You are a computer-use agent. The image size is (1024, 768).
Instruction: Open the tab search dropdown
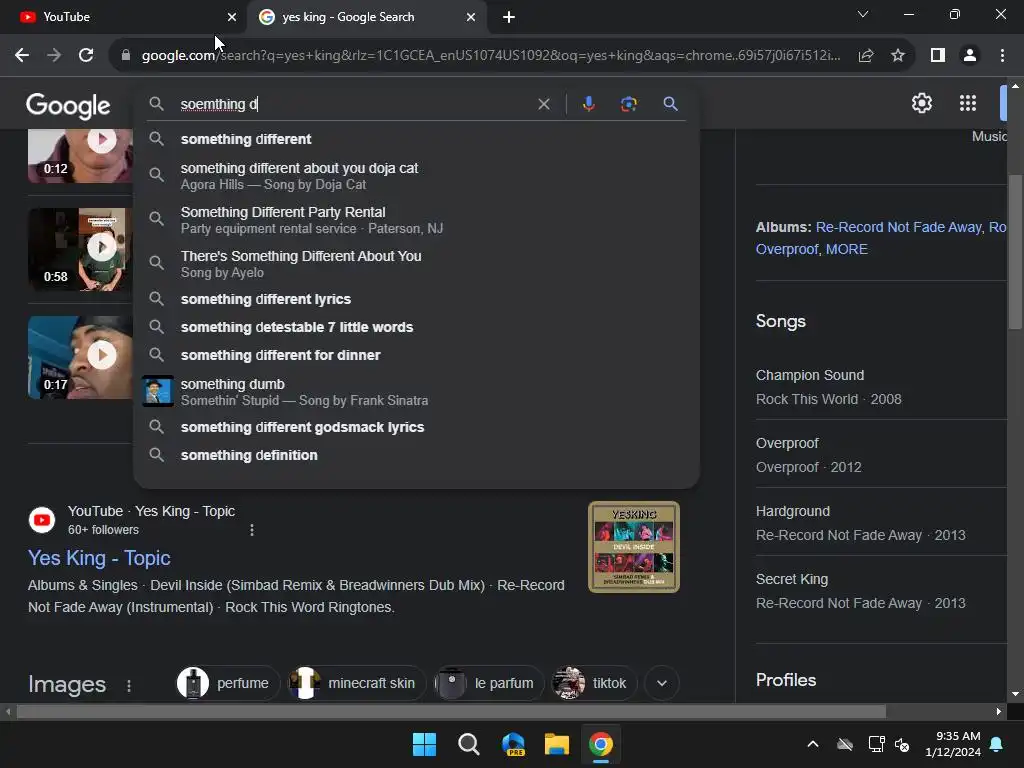pyautogui.click(x=863, y=14)
